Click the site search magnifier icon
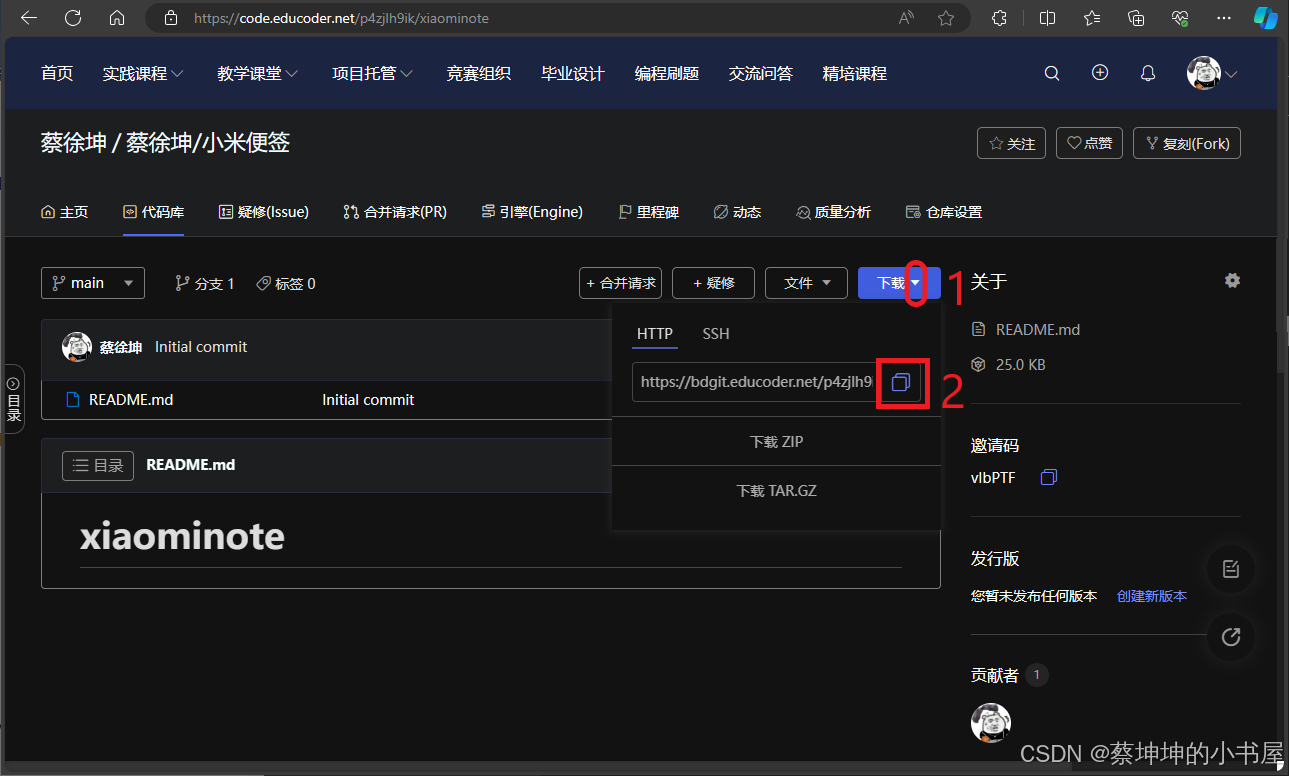Screen dimensions: 1289x776 coord(1052,73)
